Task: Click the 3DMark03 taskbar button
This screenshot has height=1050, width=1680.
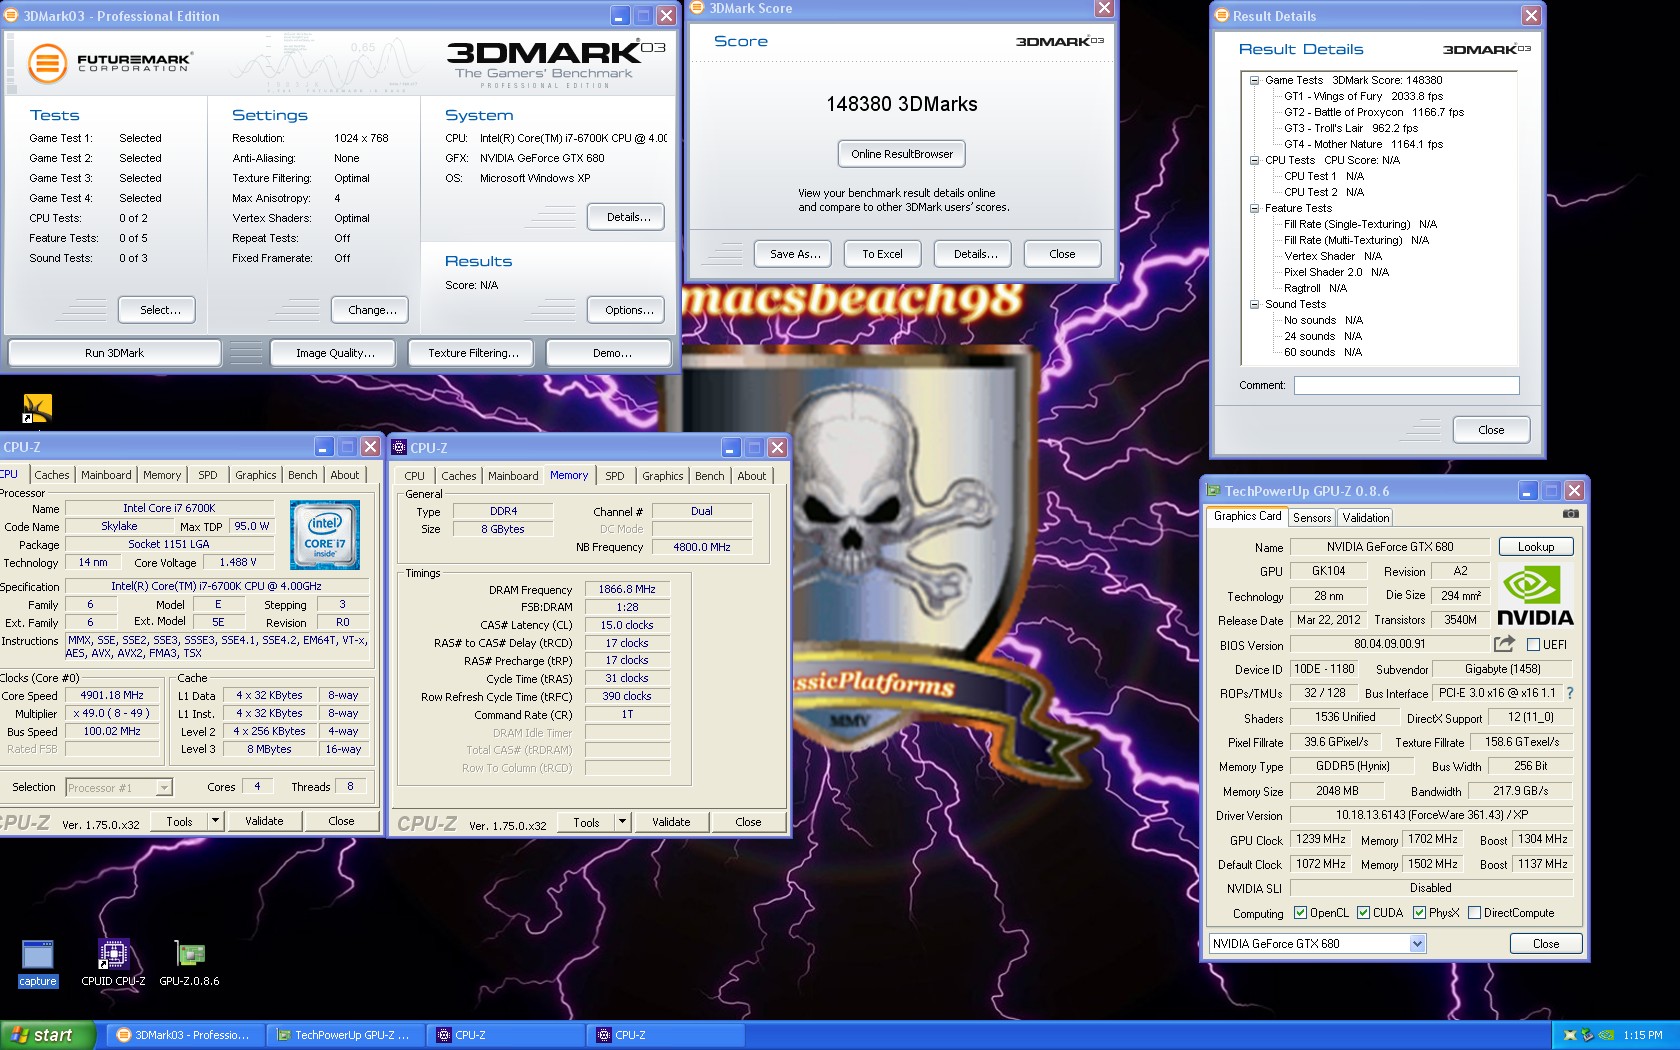Action: [x=185, y=1035]
